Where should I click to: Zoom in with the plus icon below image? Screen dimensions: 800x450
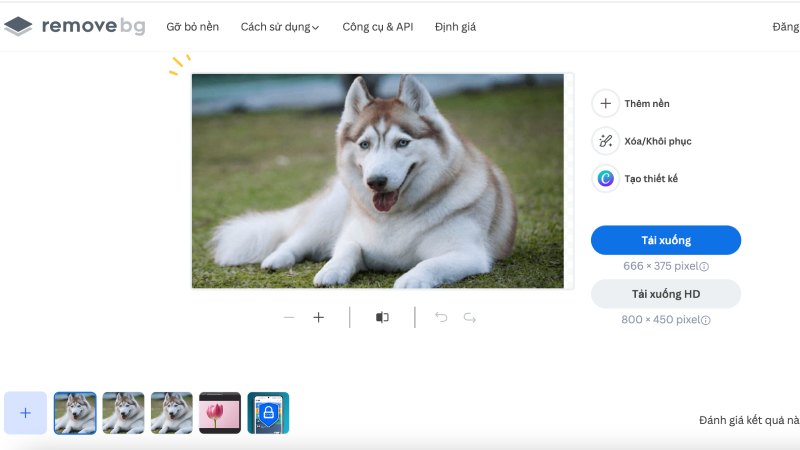pos(319,317)
